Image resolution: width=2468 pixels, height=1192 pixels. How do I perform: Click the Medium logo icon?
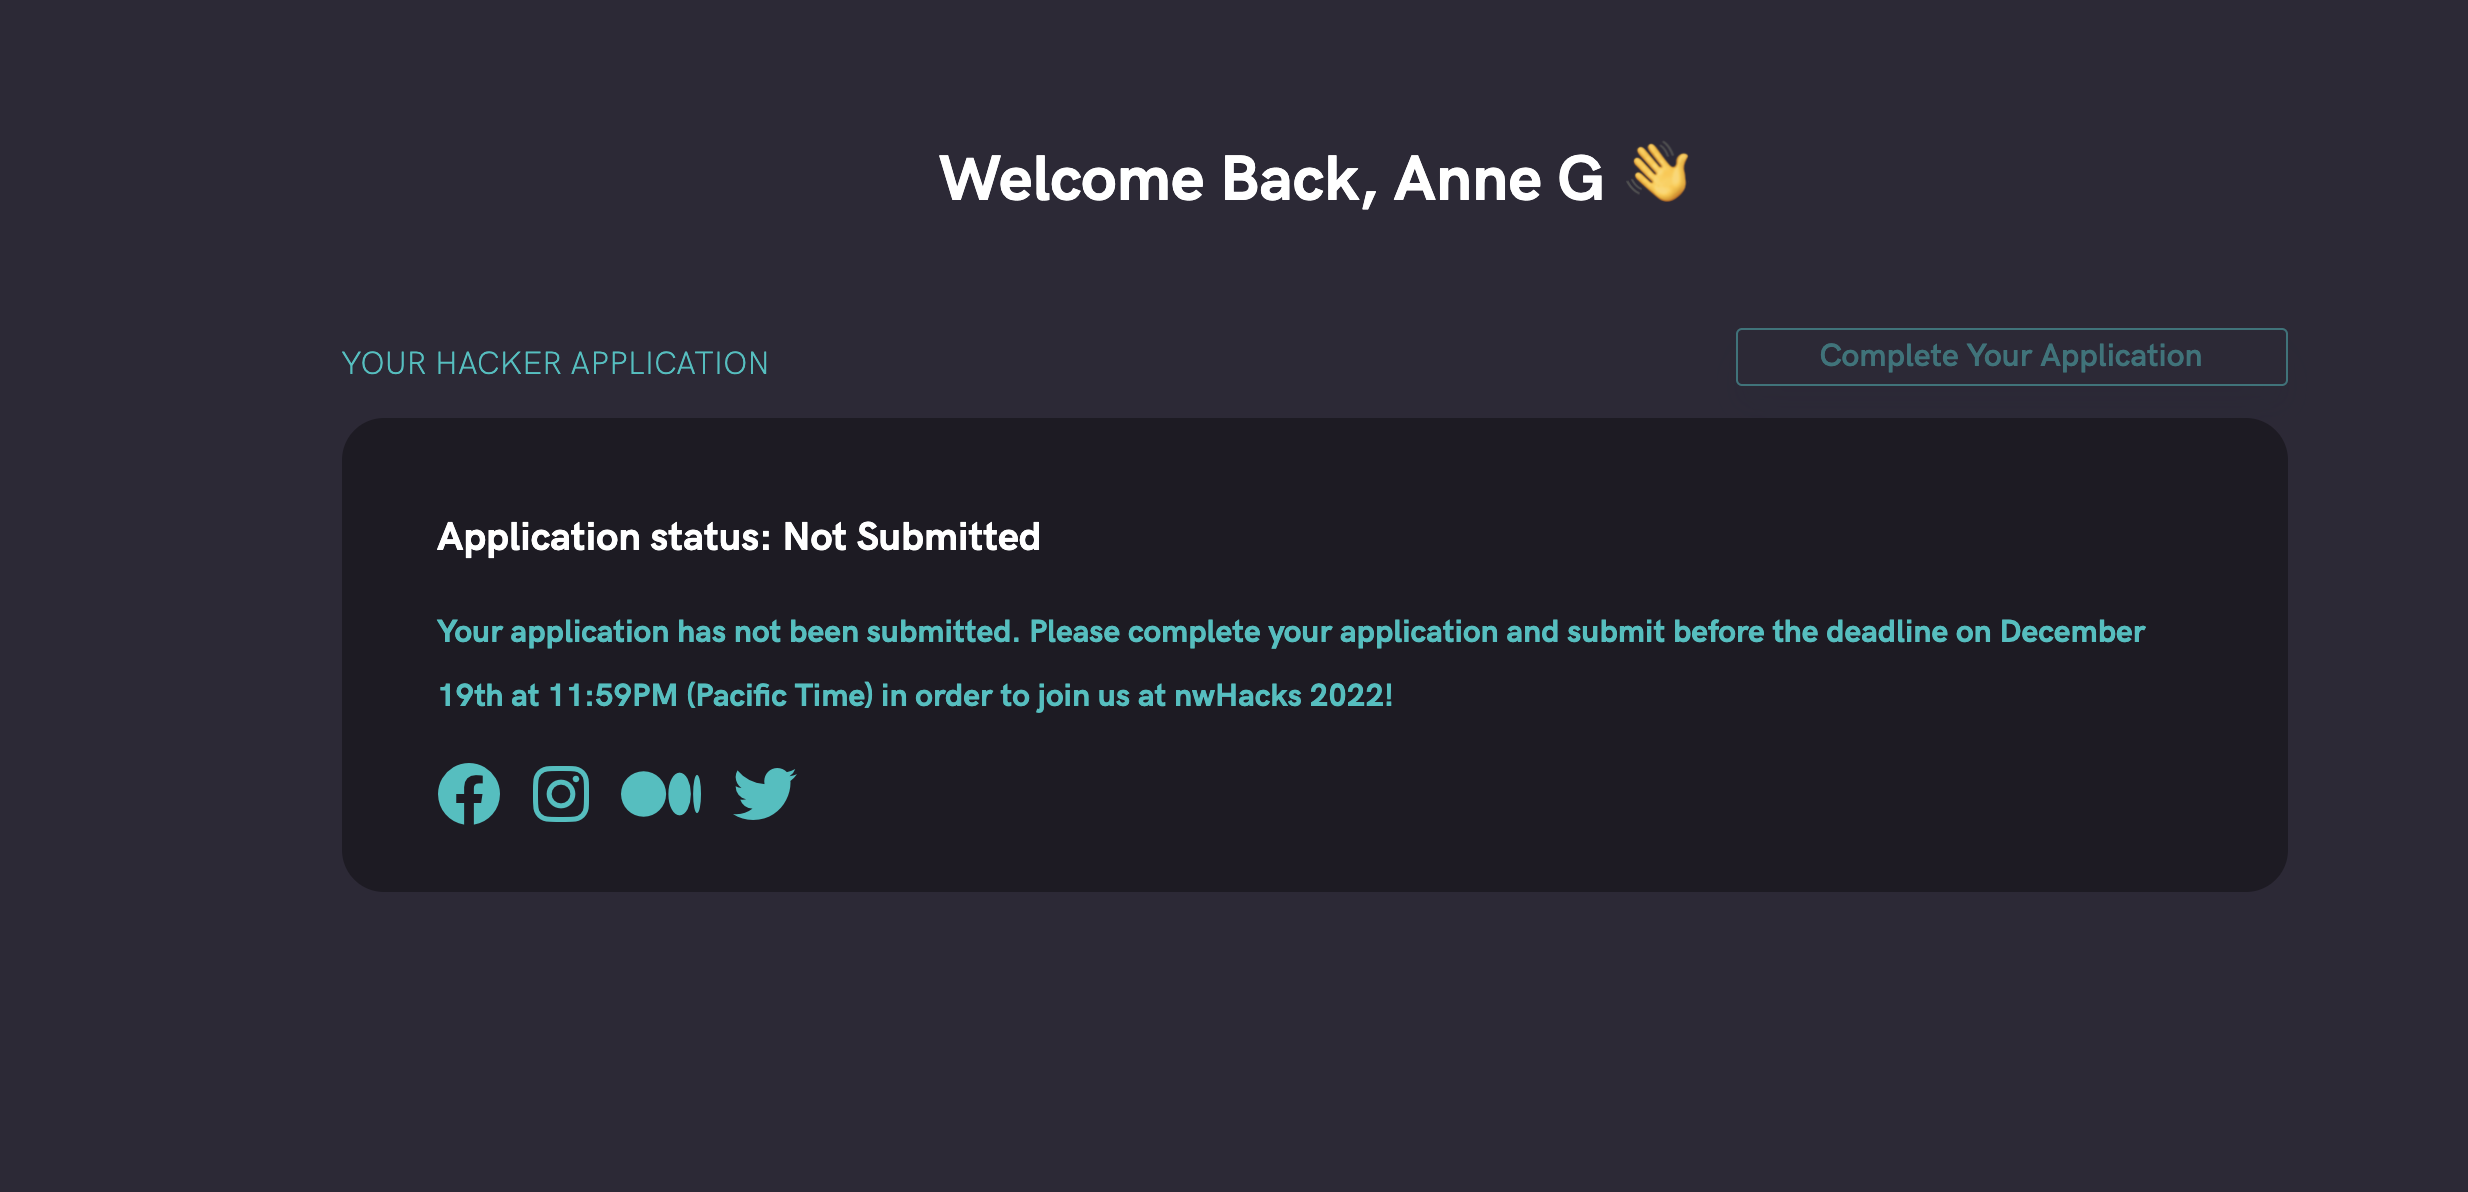661,793
